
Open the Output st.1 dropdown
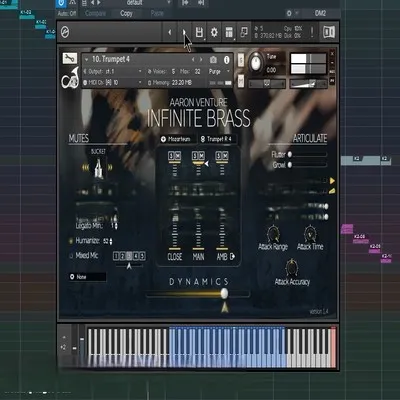[113, 71]
